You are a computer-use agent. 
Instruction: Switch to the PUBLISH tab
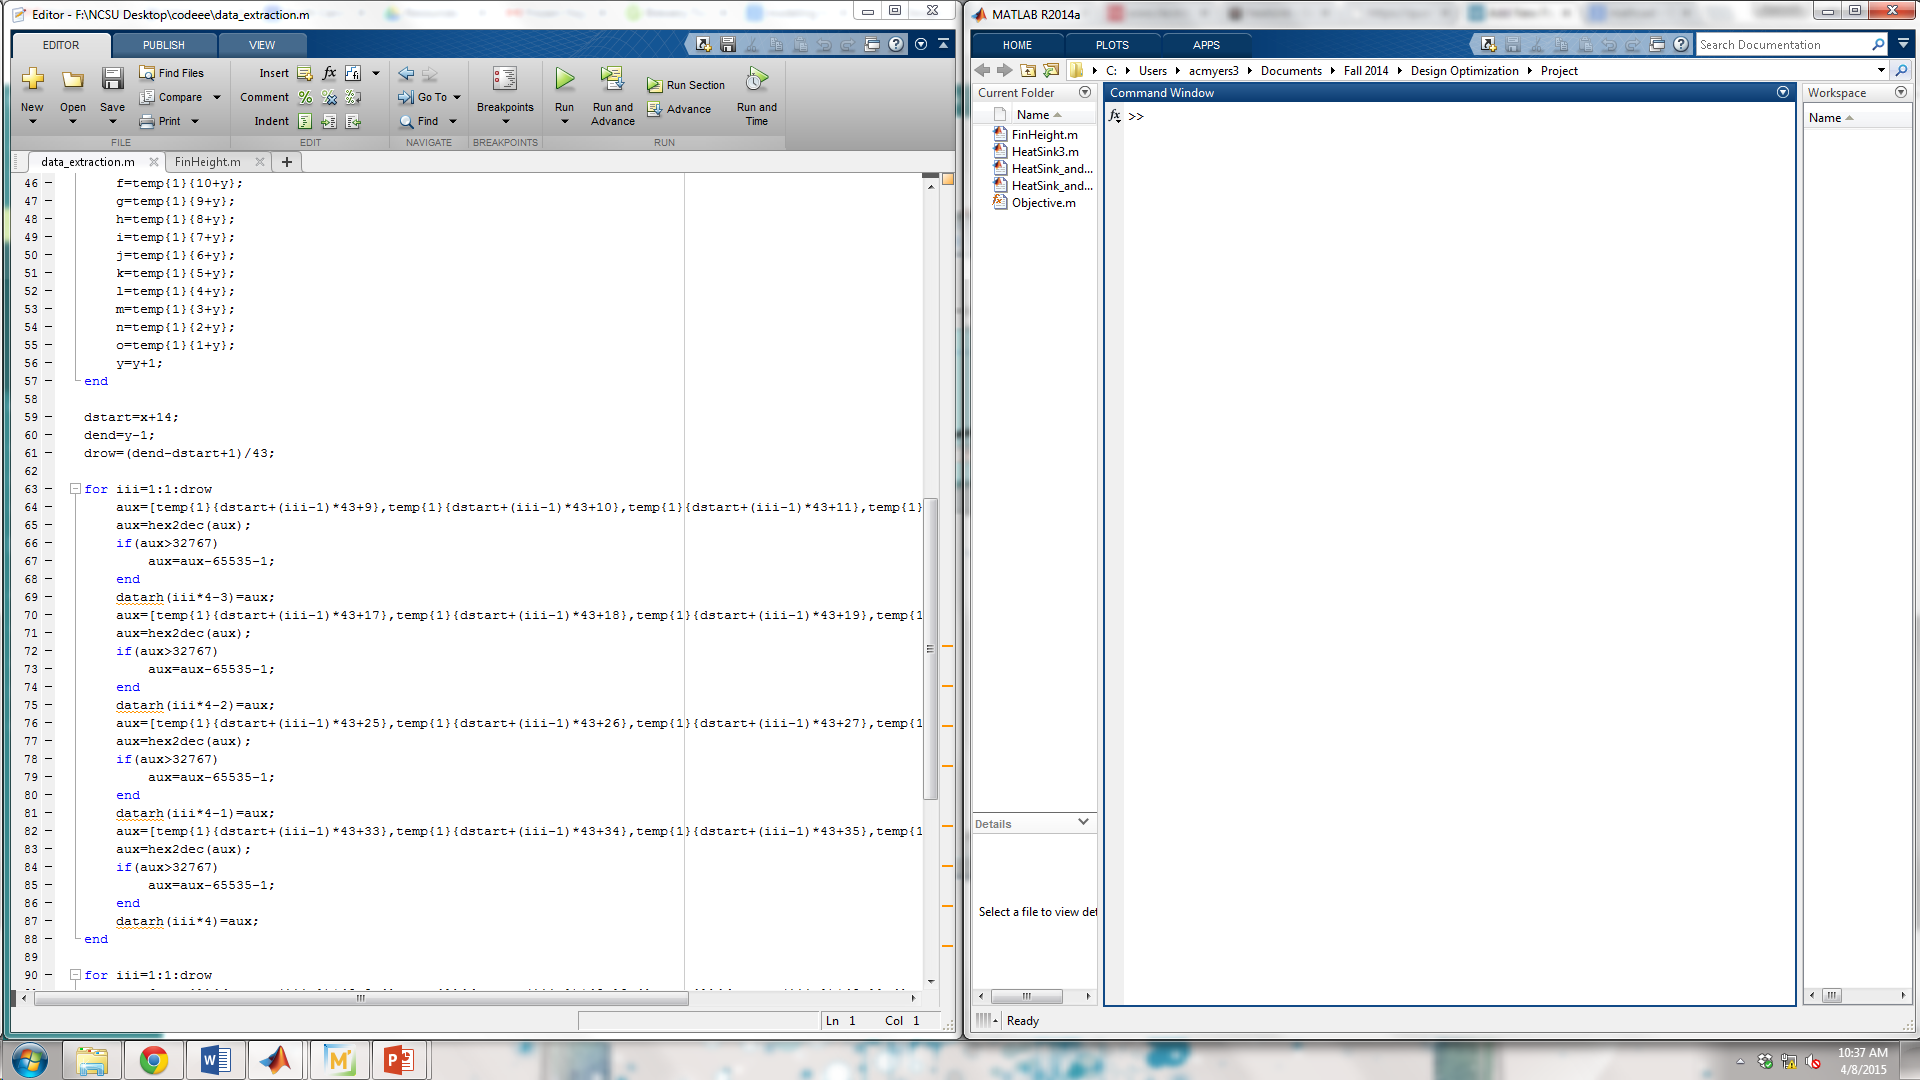point(163,45)
